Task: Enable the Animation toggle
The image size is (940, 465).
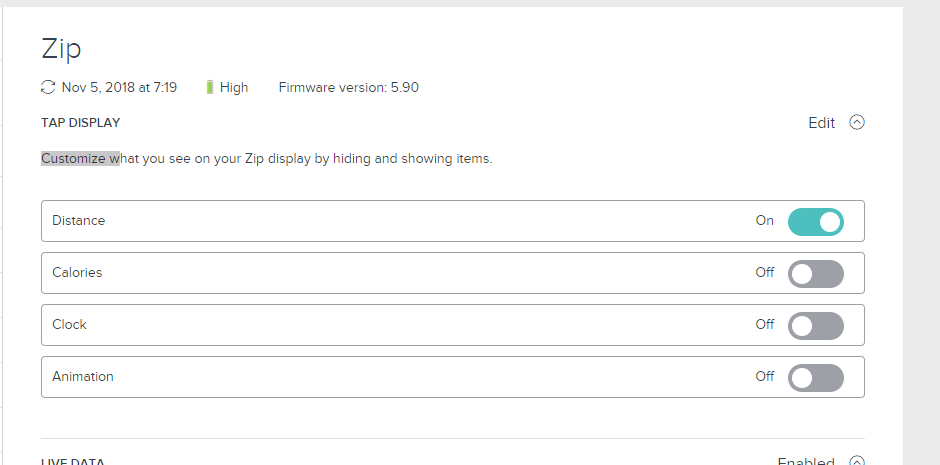Action: (x=815, y=377)
